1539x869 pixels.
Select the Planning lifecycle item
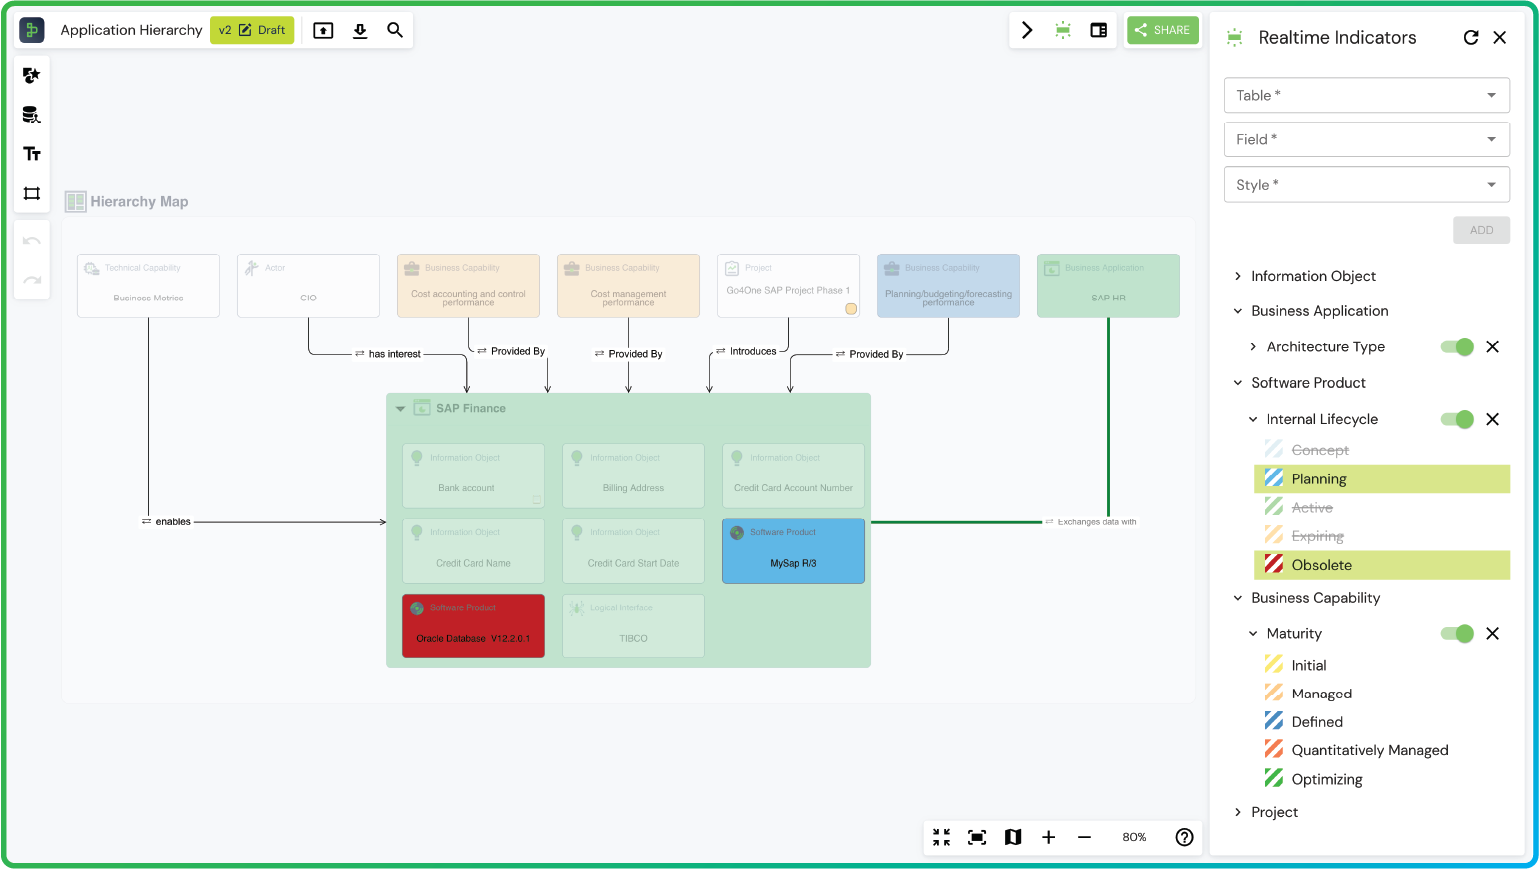(x=1318, y=479)
